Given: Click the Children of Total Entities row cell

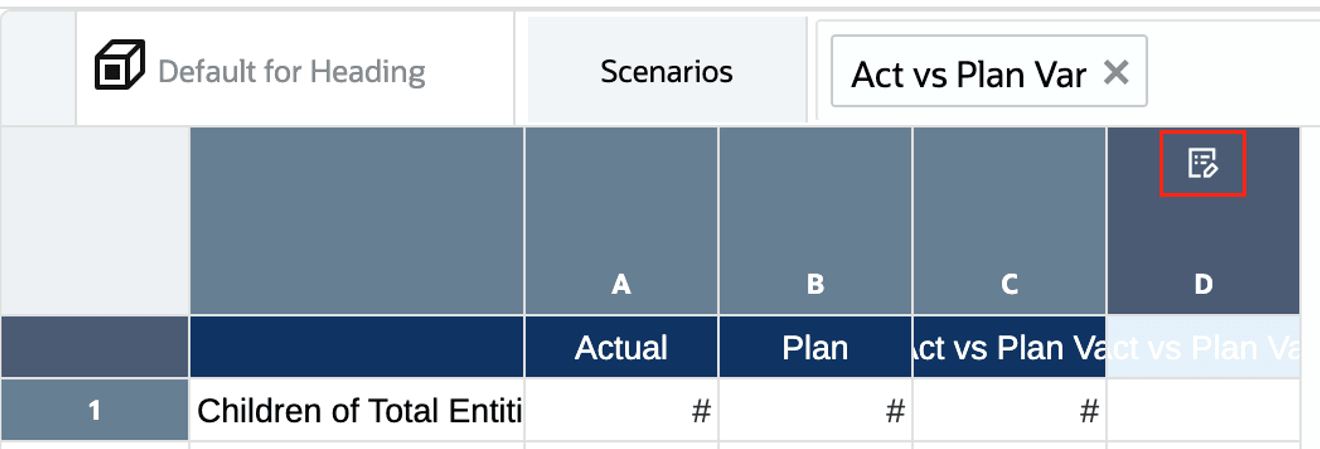Looking at the screenshot, I should 357,410.
